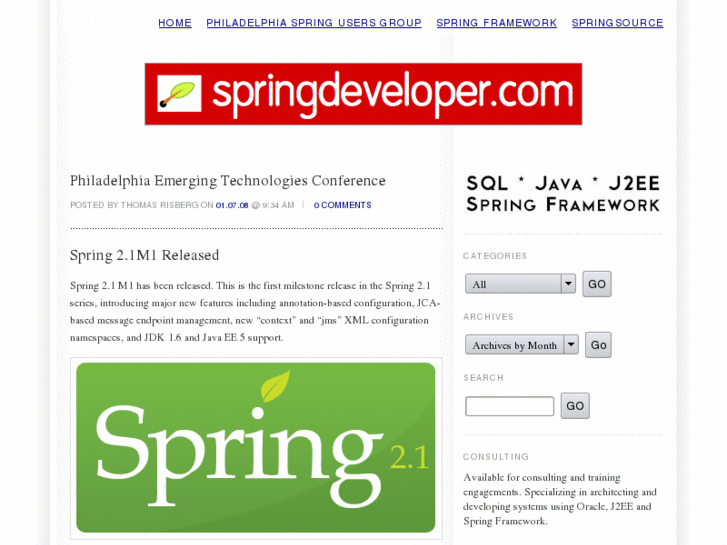Open the 01.07.08 post date link

click(x=232, y=205)
